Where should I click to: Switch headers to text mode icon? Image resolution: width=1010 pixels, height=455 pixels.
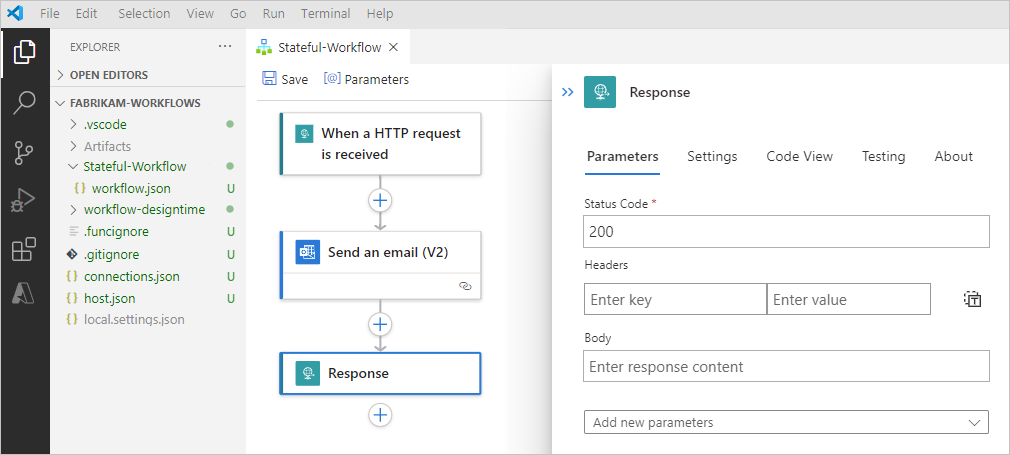tap(972, 299)
